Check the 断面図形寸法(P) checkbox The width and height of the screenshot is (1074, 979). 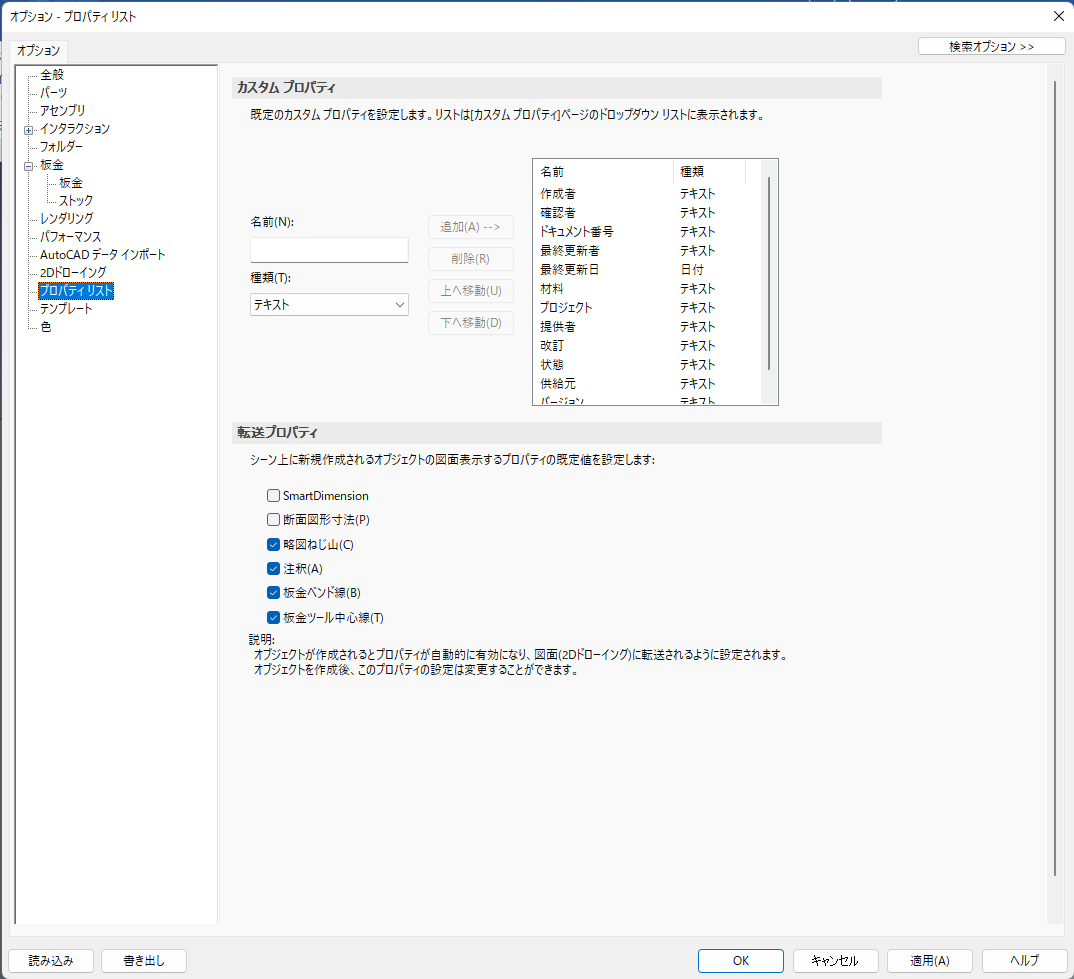pos(273,520)
